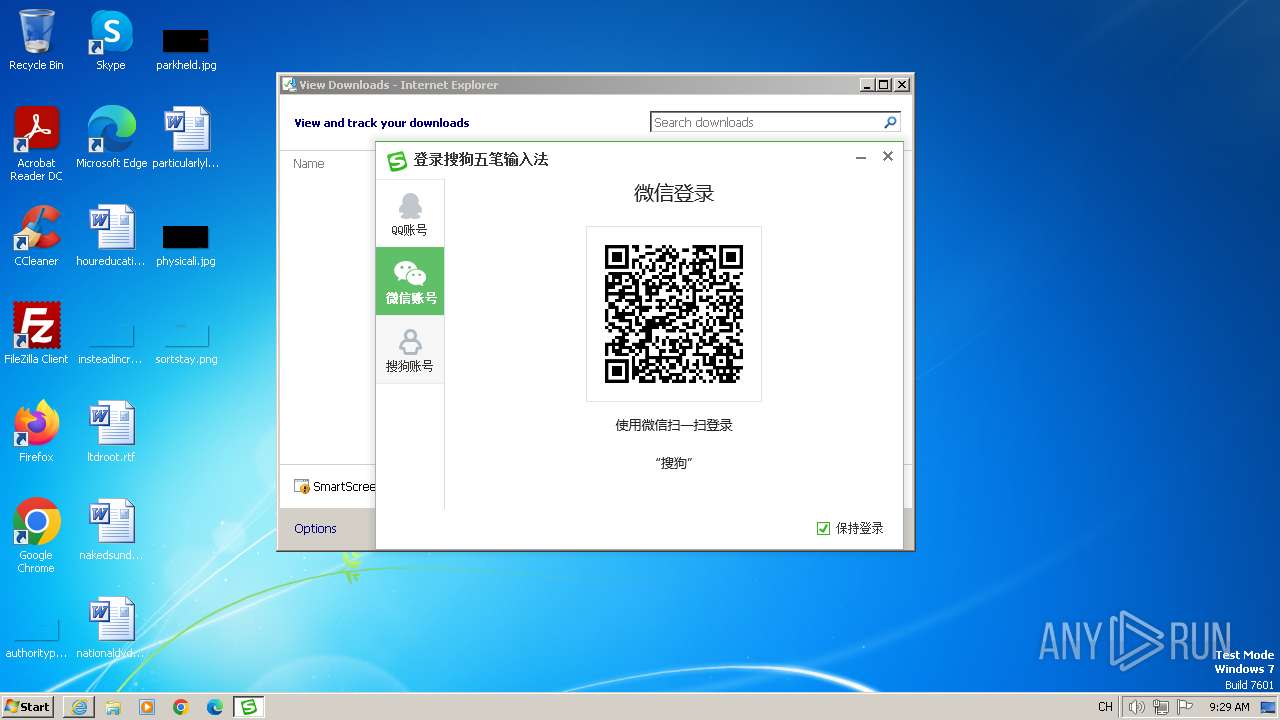1280x720 pixels.
Task: Click Sogou input taskbar button
Action: point(249,706)
